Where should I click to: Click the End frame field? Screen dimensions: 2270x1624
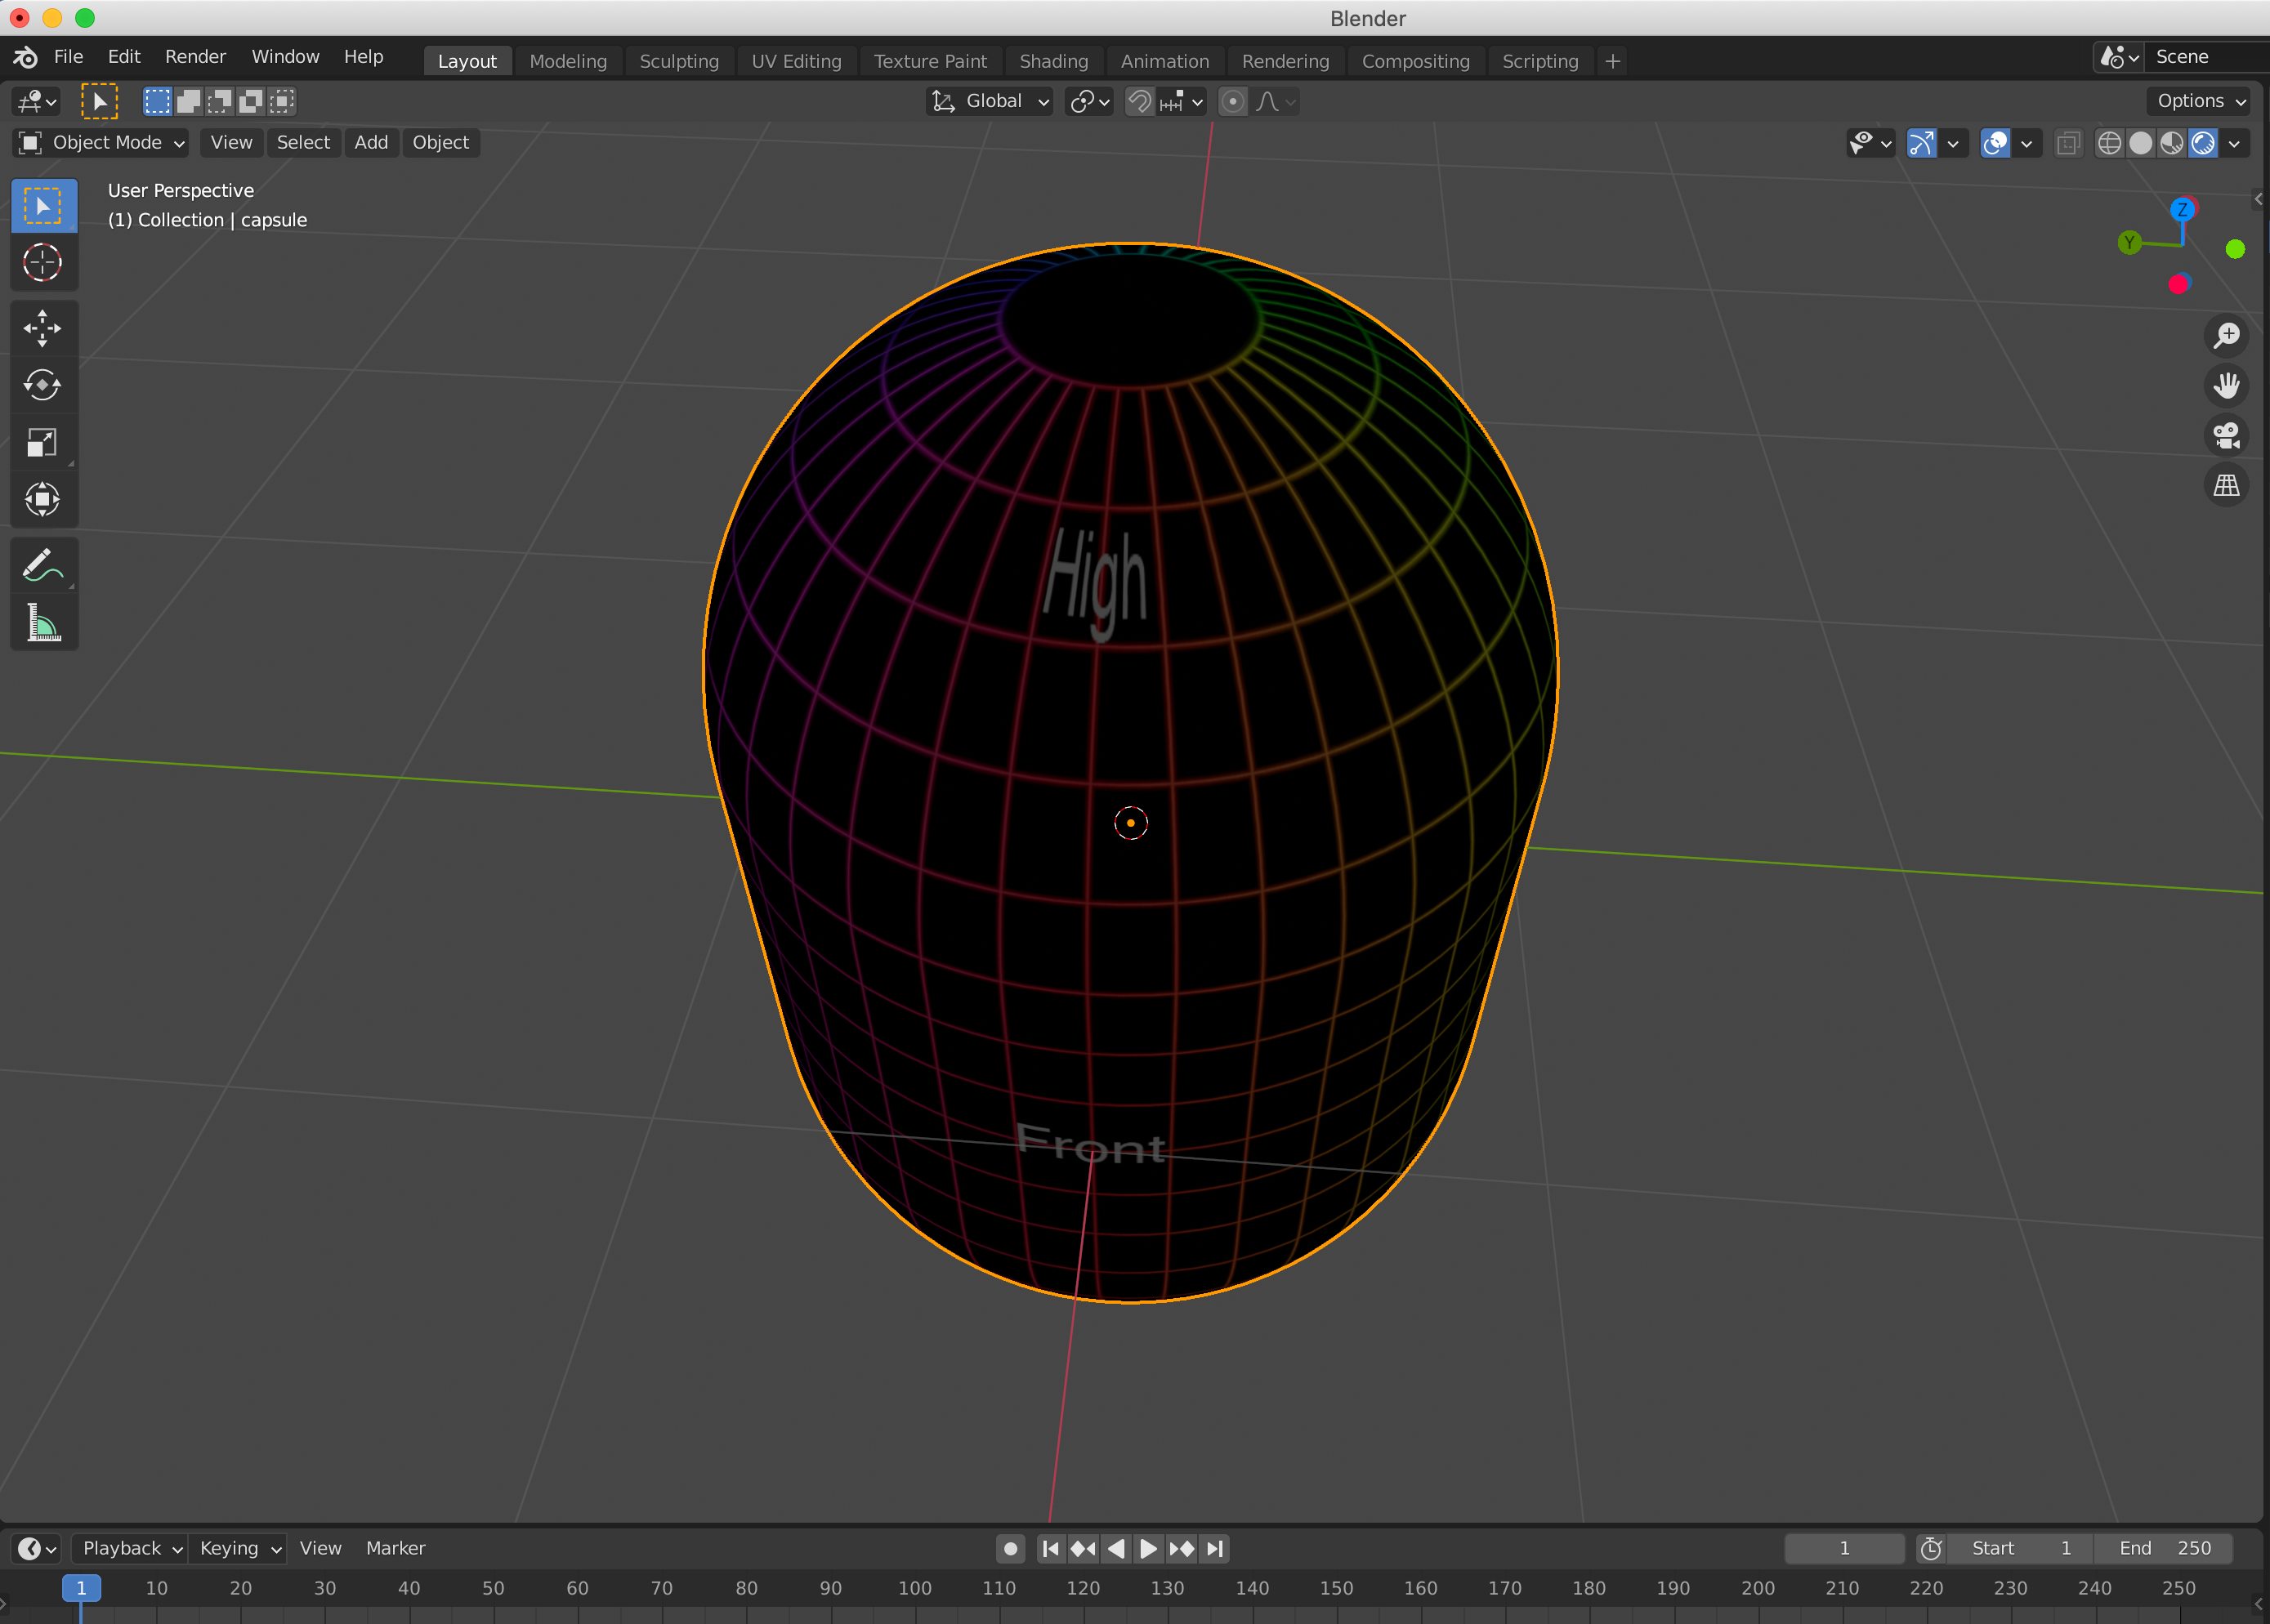tap(2163, 1548)
